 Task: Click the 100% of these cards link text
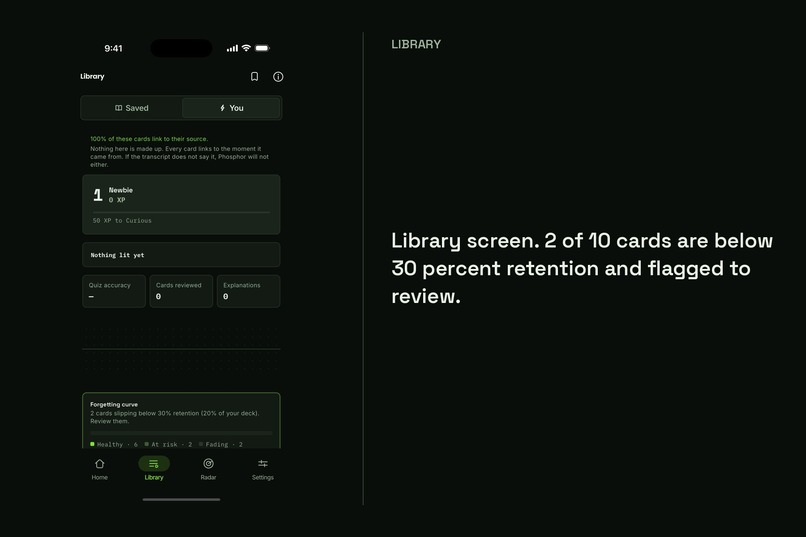[149, 139]
